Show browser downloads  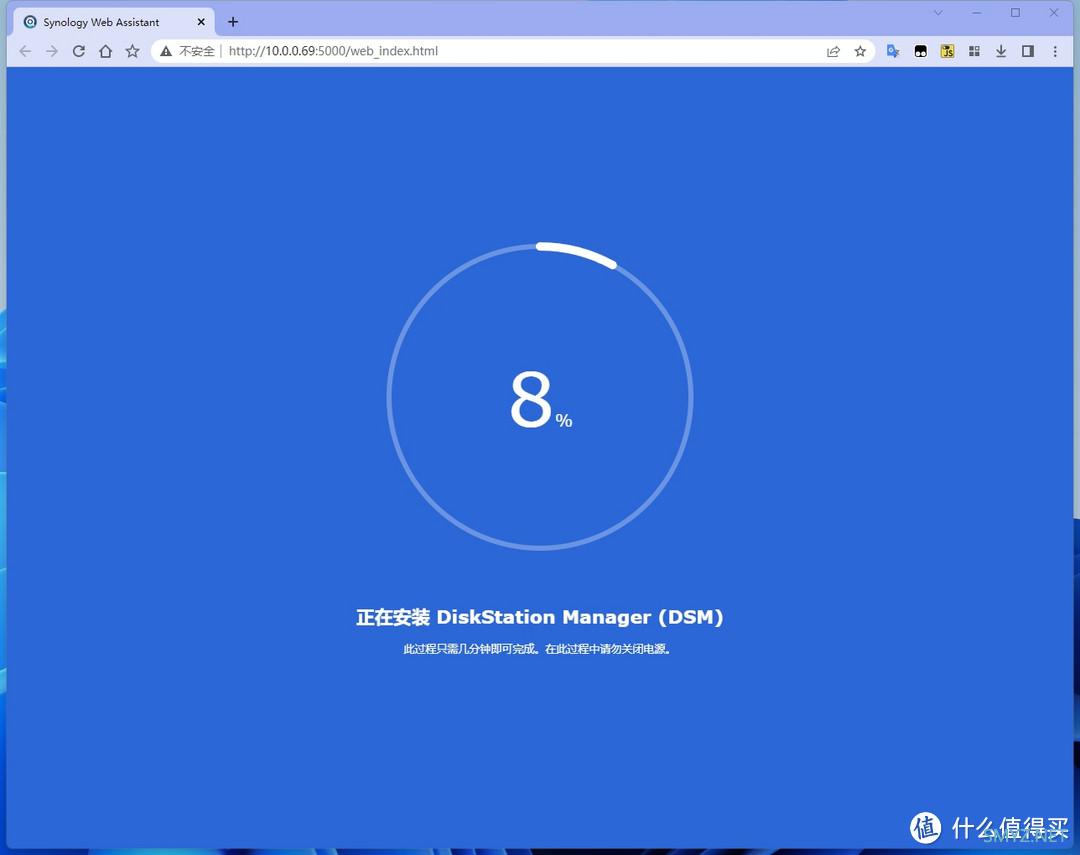click(x=1001, y=51)
